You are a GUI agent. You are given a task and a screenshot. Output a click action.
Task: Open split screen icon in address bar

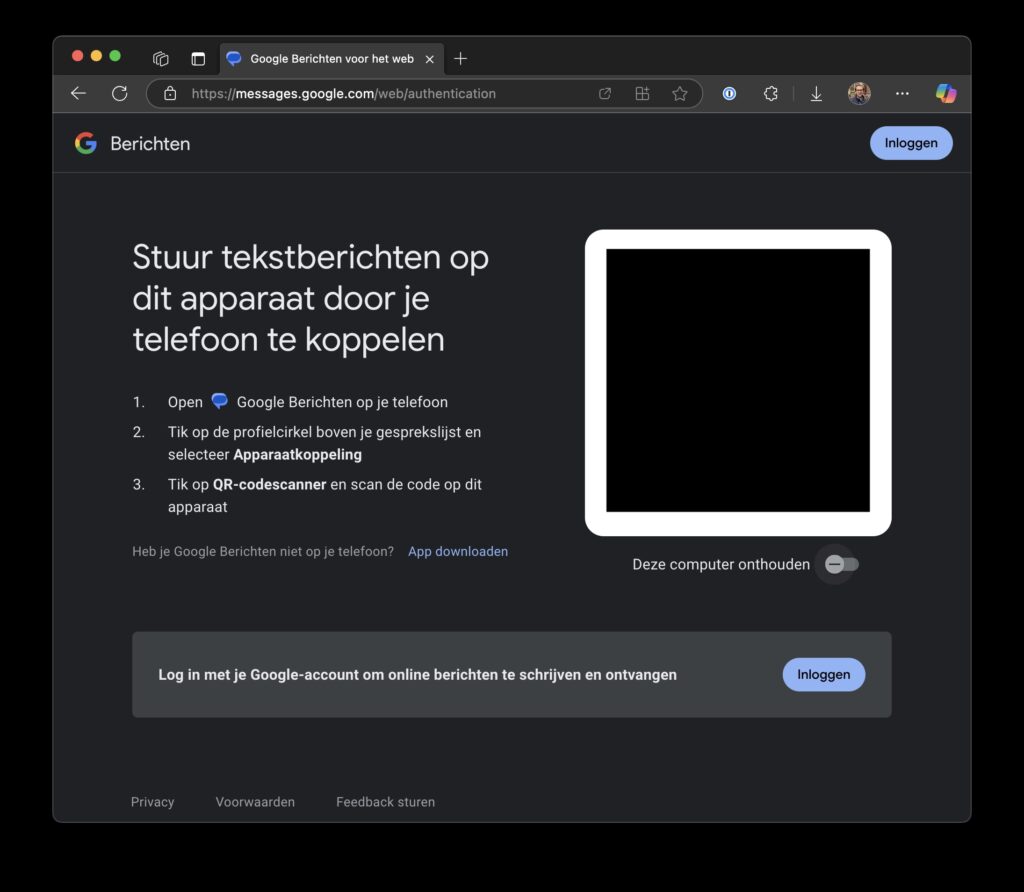(643, 93)
